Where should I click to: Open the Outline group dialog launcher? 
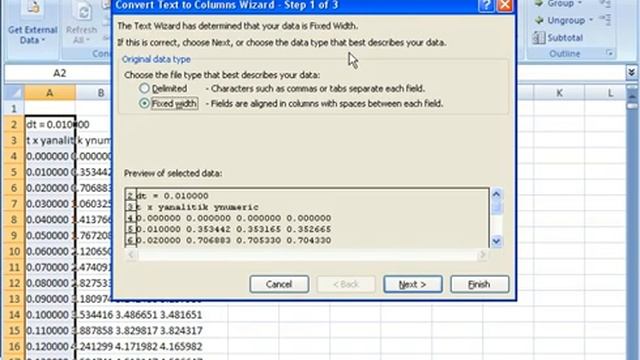point(610,53)
